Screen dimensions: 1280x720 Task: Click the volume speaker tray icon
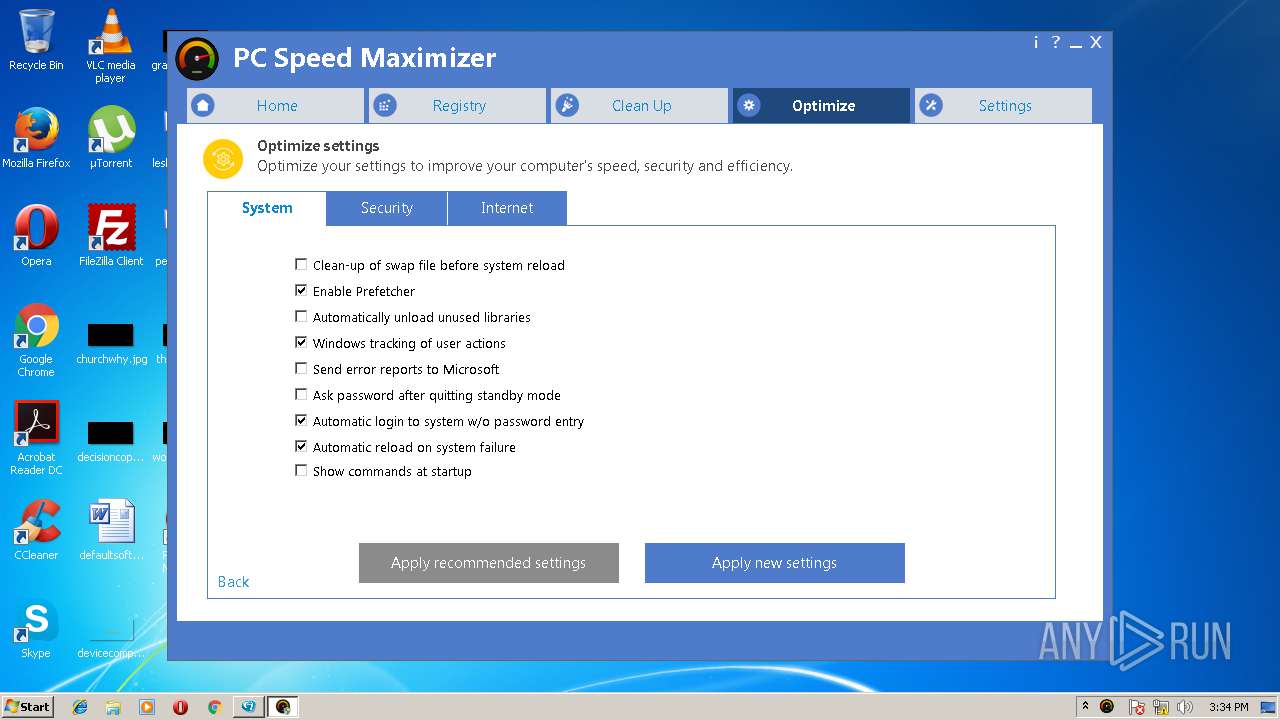click(1184, 707)
